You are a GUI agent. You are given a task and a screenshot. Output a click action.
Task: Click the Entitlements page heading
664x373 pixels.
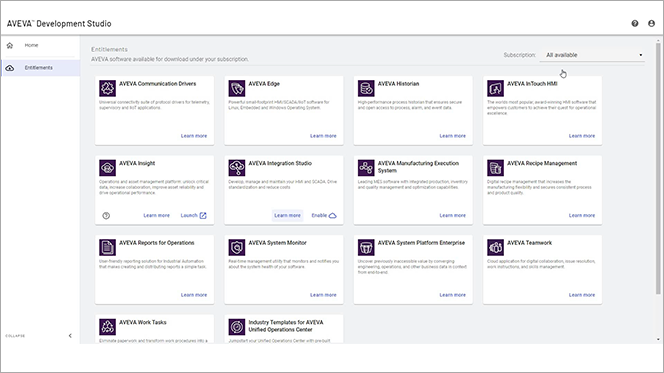coord(109,50)
